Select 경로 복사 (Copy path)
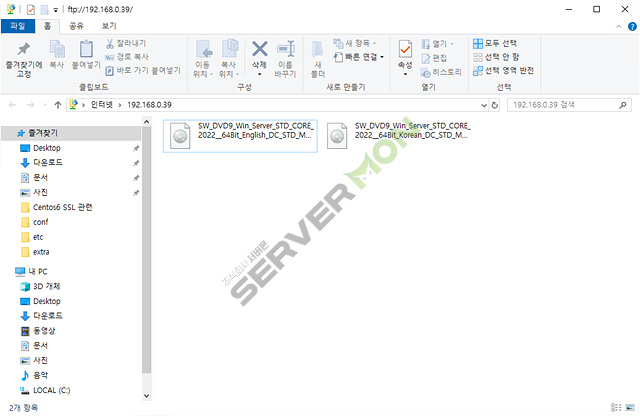Screen dimensions: 640x416 [x=127, y=57]
